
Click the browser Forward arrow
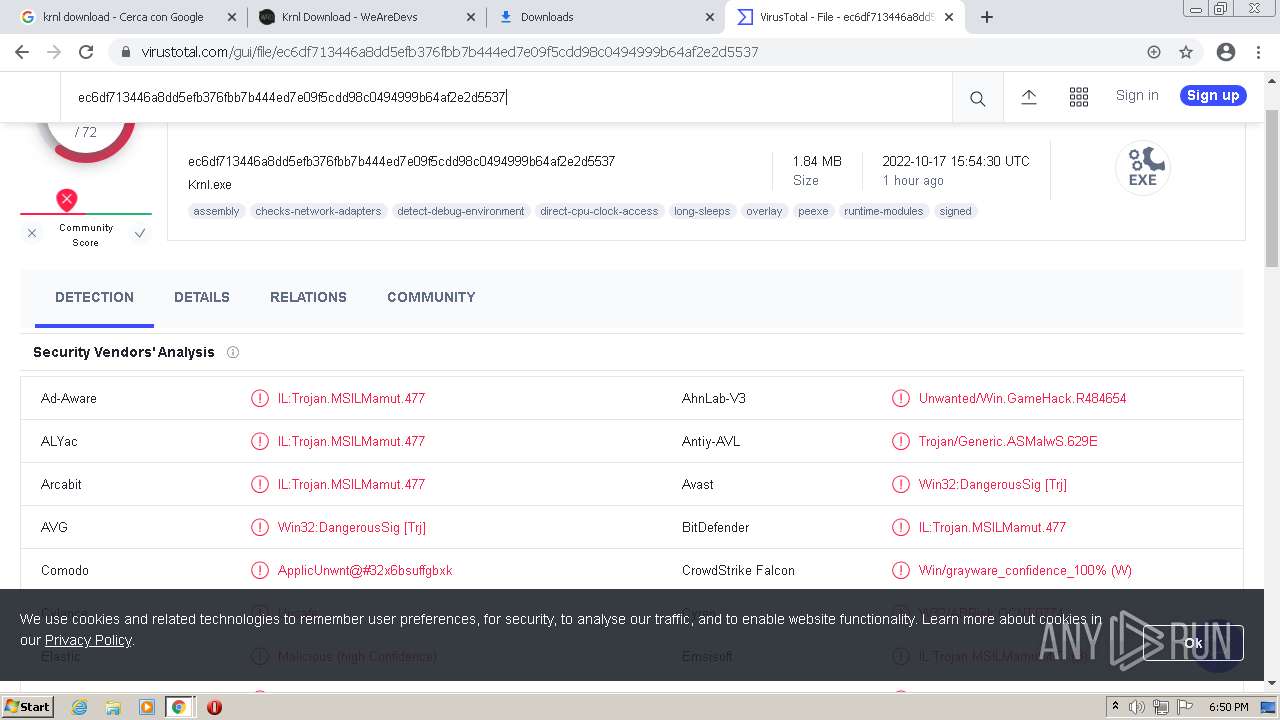coord(54,52)
